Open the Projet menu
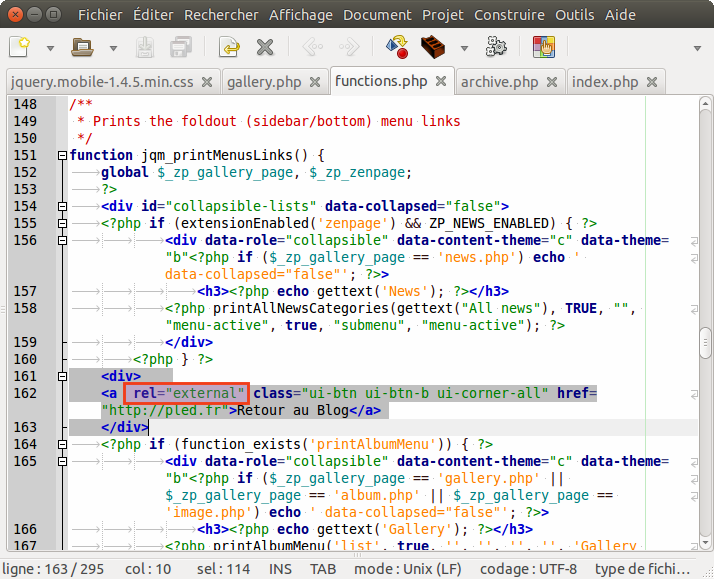 click(443, 15)
